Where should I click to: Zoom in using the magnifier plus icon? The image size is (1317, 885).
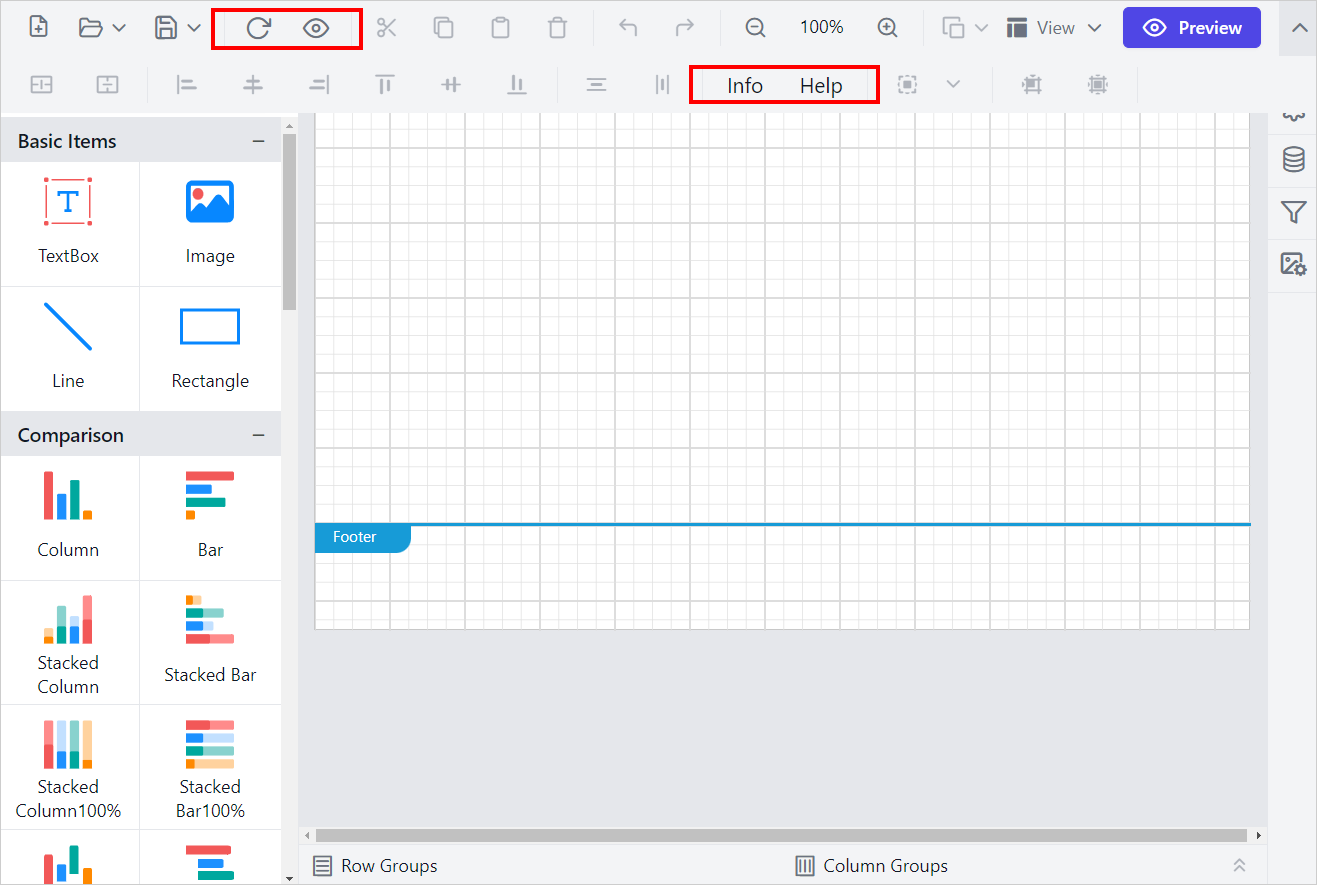click(887, 28)
